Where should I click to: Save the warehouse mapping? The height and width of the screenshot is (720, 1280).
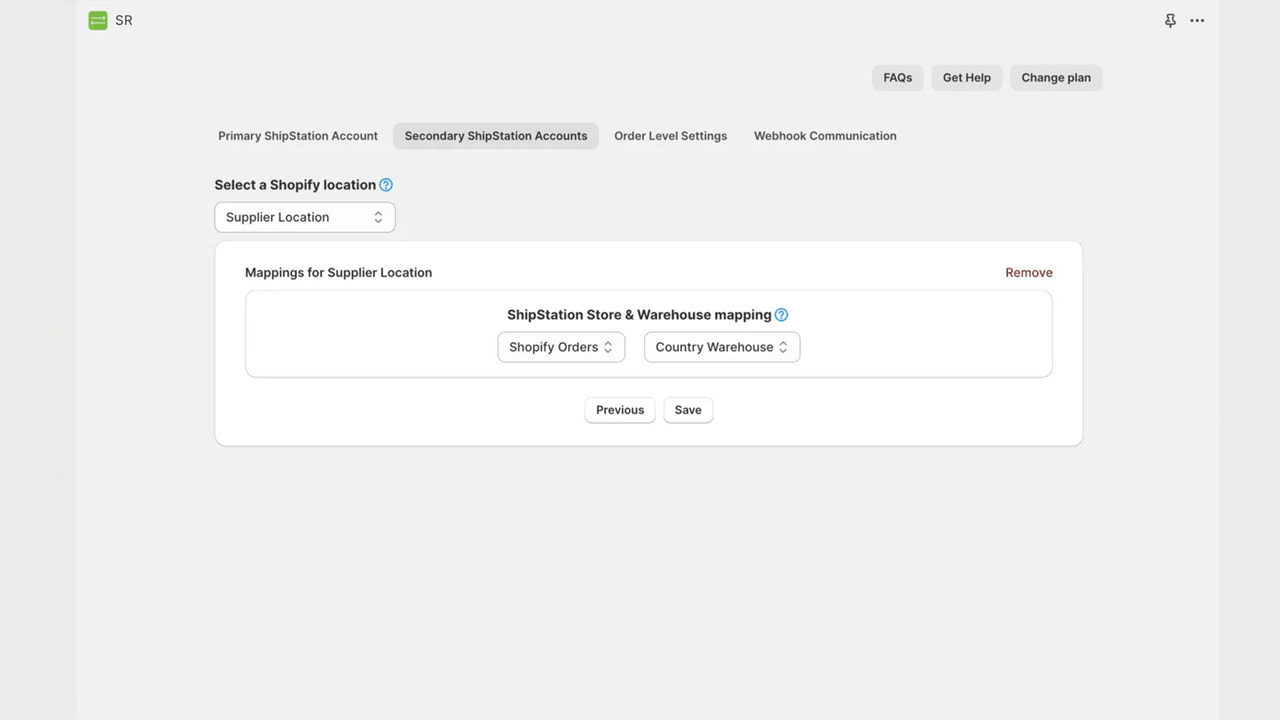pos(688,410)
